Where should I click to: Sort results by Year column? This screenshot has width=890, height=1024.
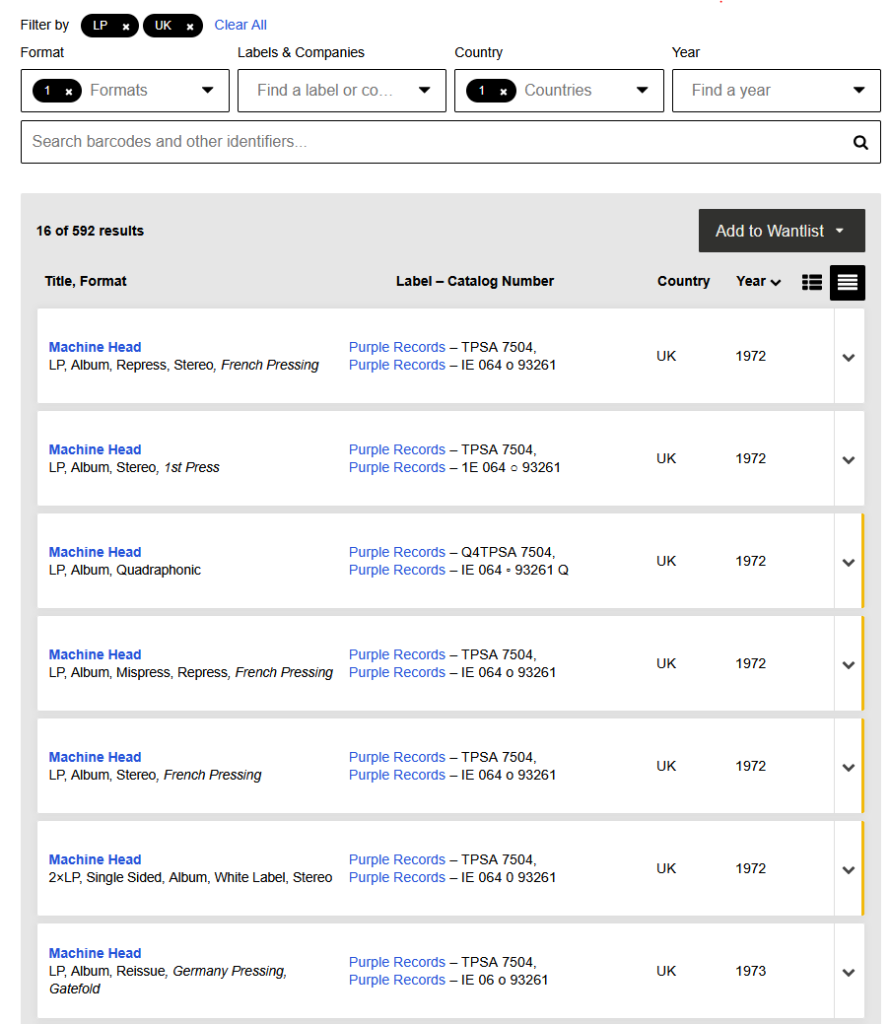(758, 281)
